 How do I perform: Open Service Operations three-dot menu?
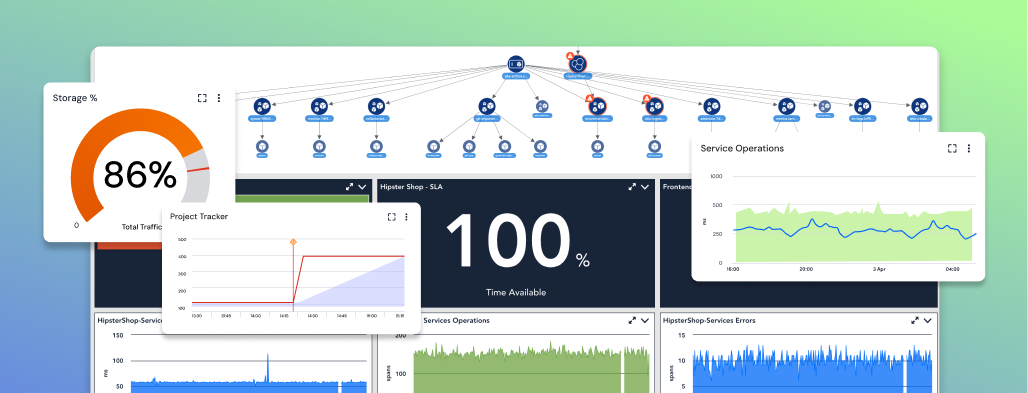coord(969,148)
